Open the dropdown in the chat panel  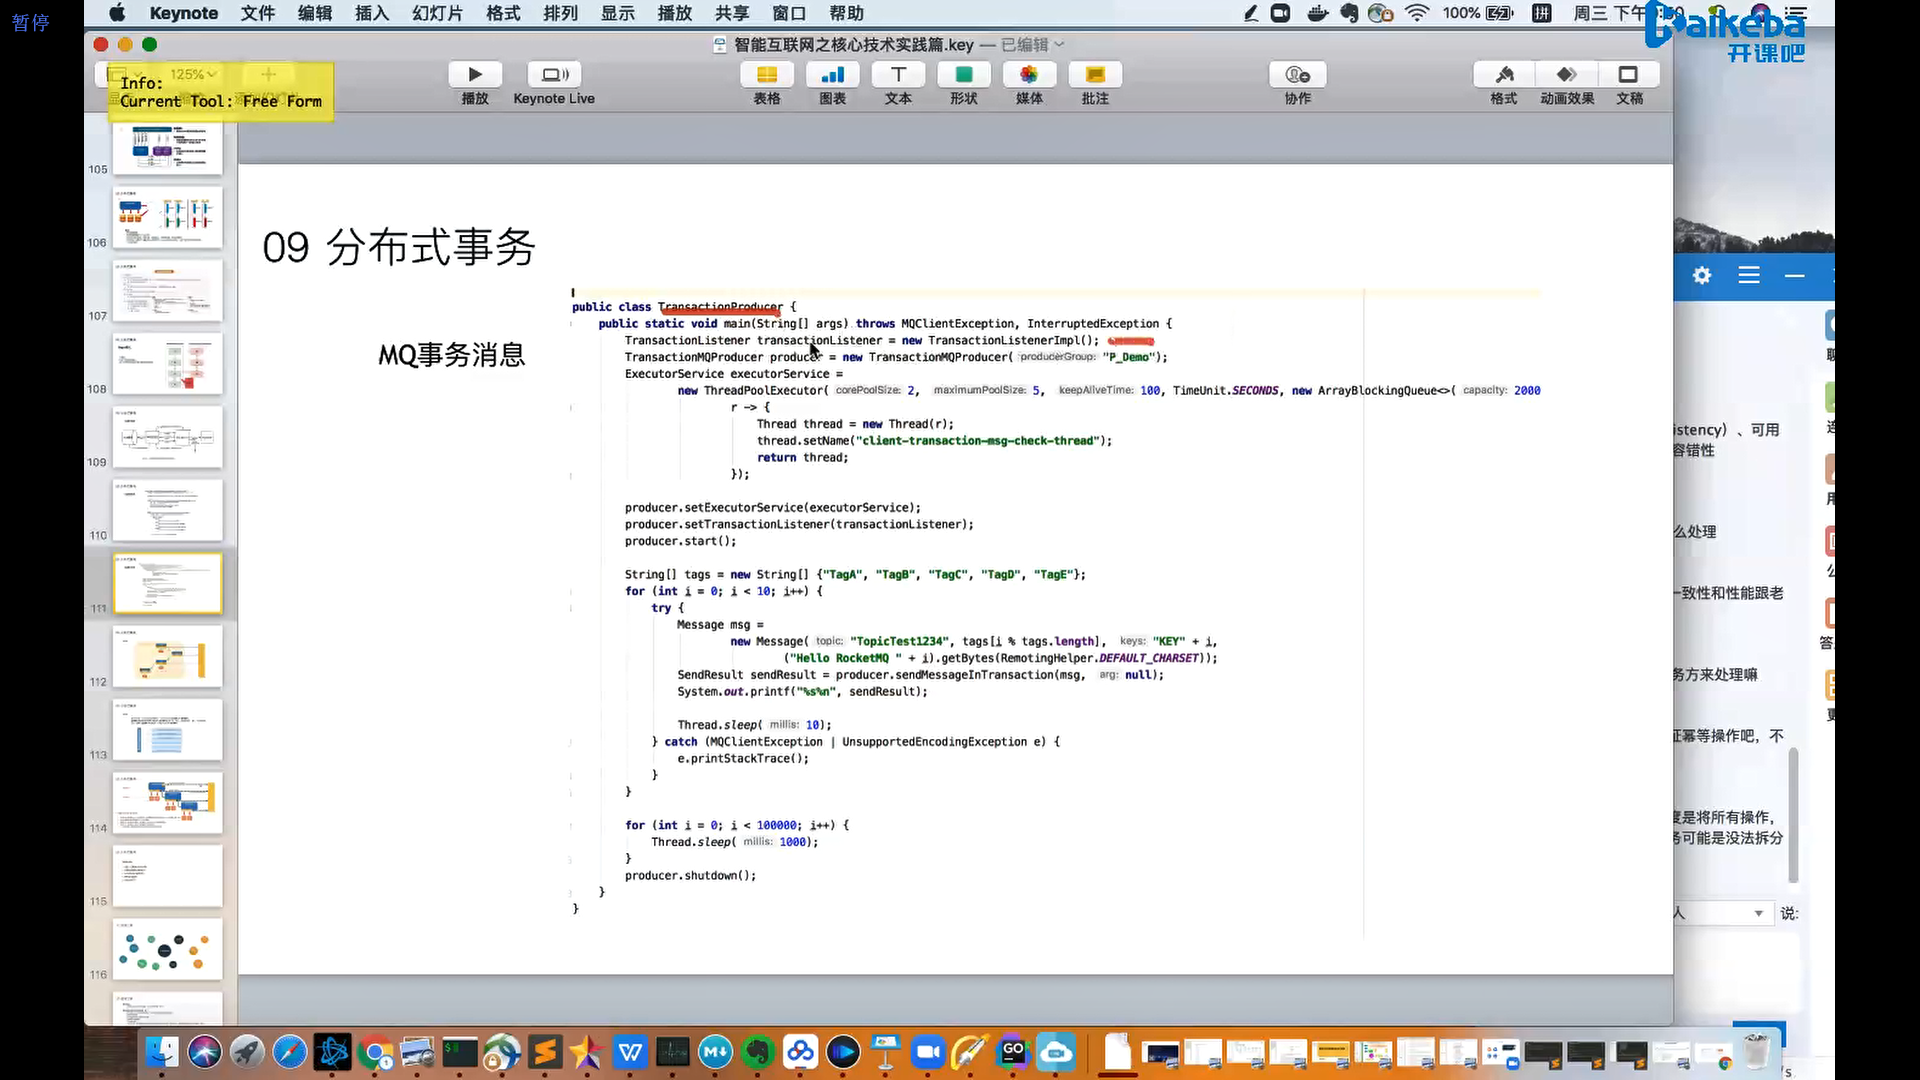tap(1758, 913)
